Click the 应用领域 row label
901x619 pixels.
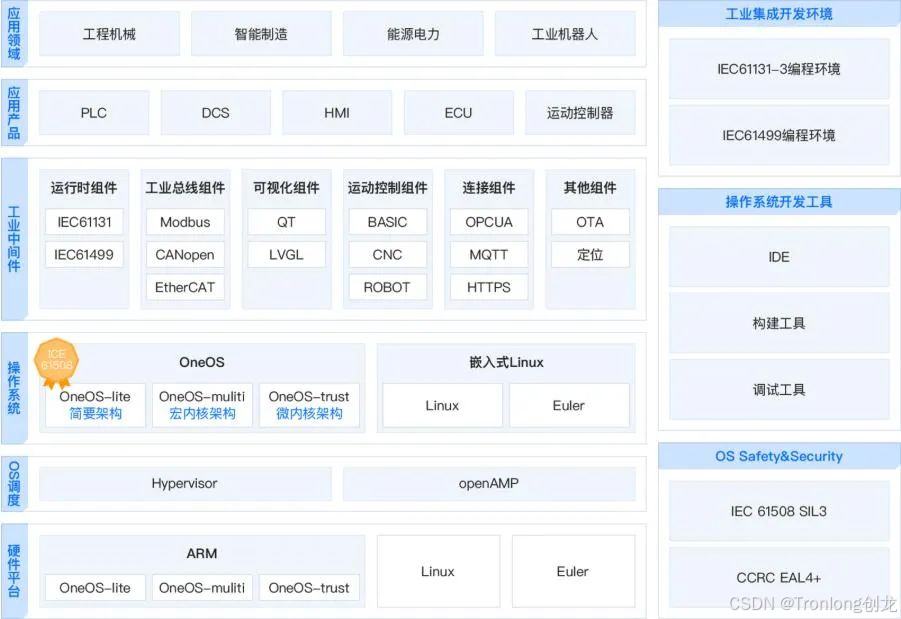coord(14,34)
